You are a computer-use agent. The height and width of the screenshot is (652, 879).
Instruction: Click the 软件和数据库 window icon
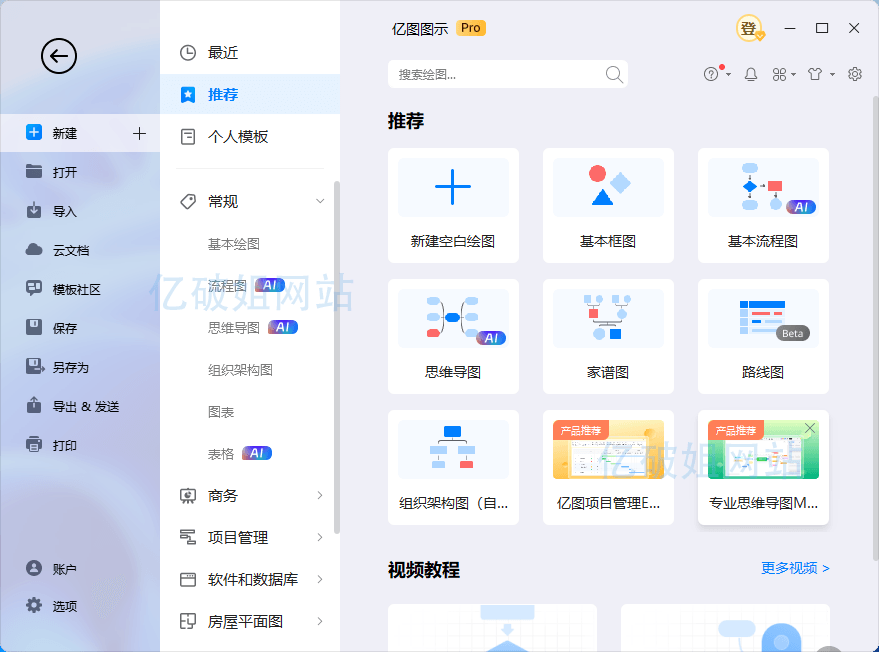coord(188,579)
